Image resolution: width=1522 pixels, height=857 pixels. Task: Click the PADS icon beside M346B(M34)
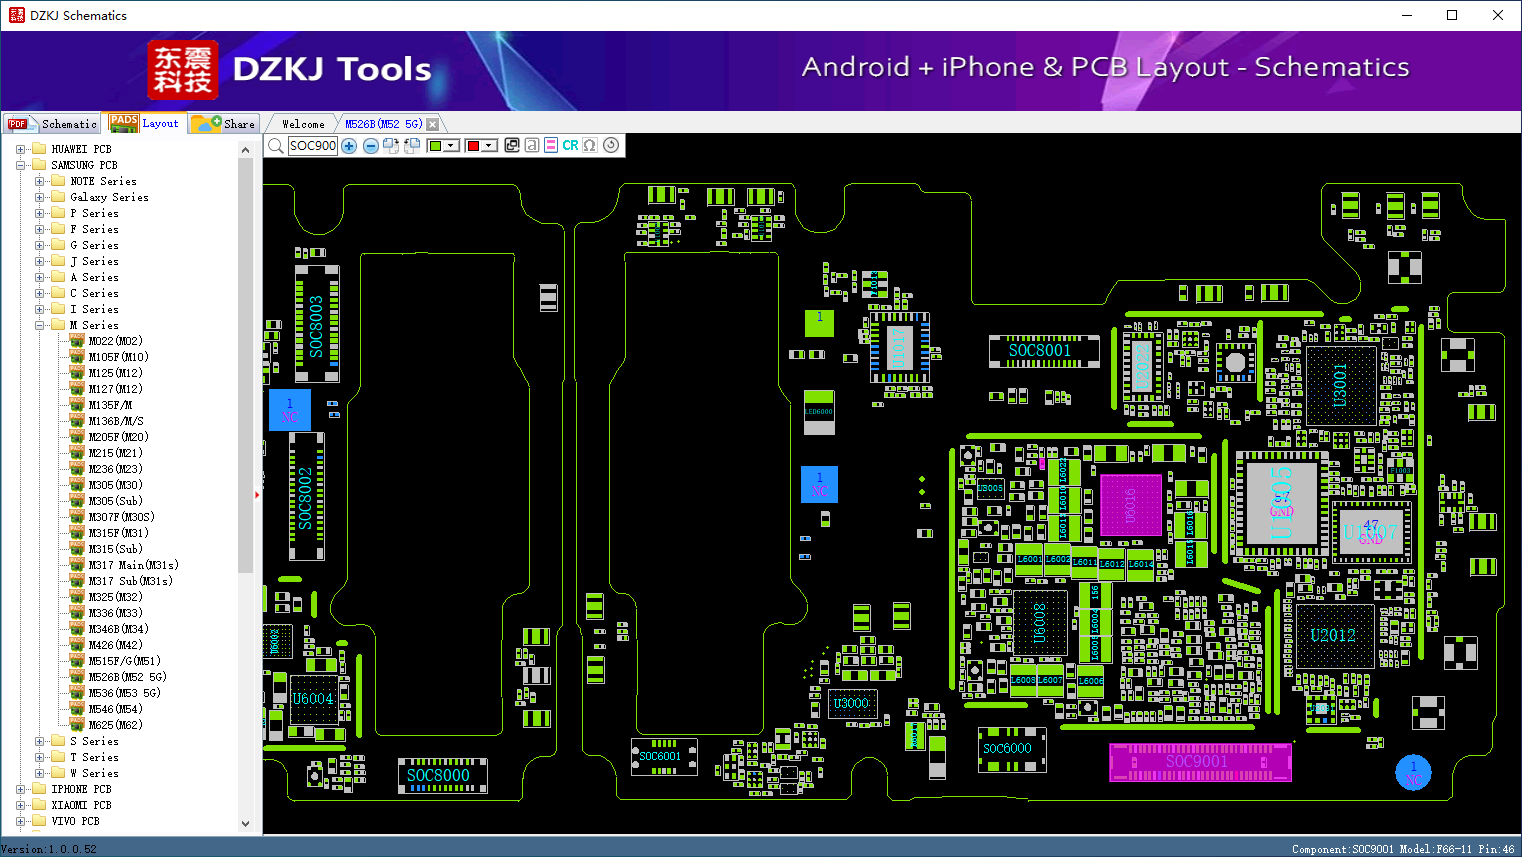point(77,629)
